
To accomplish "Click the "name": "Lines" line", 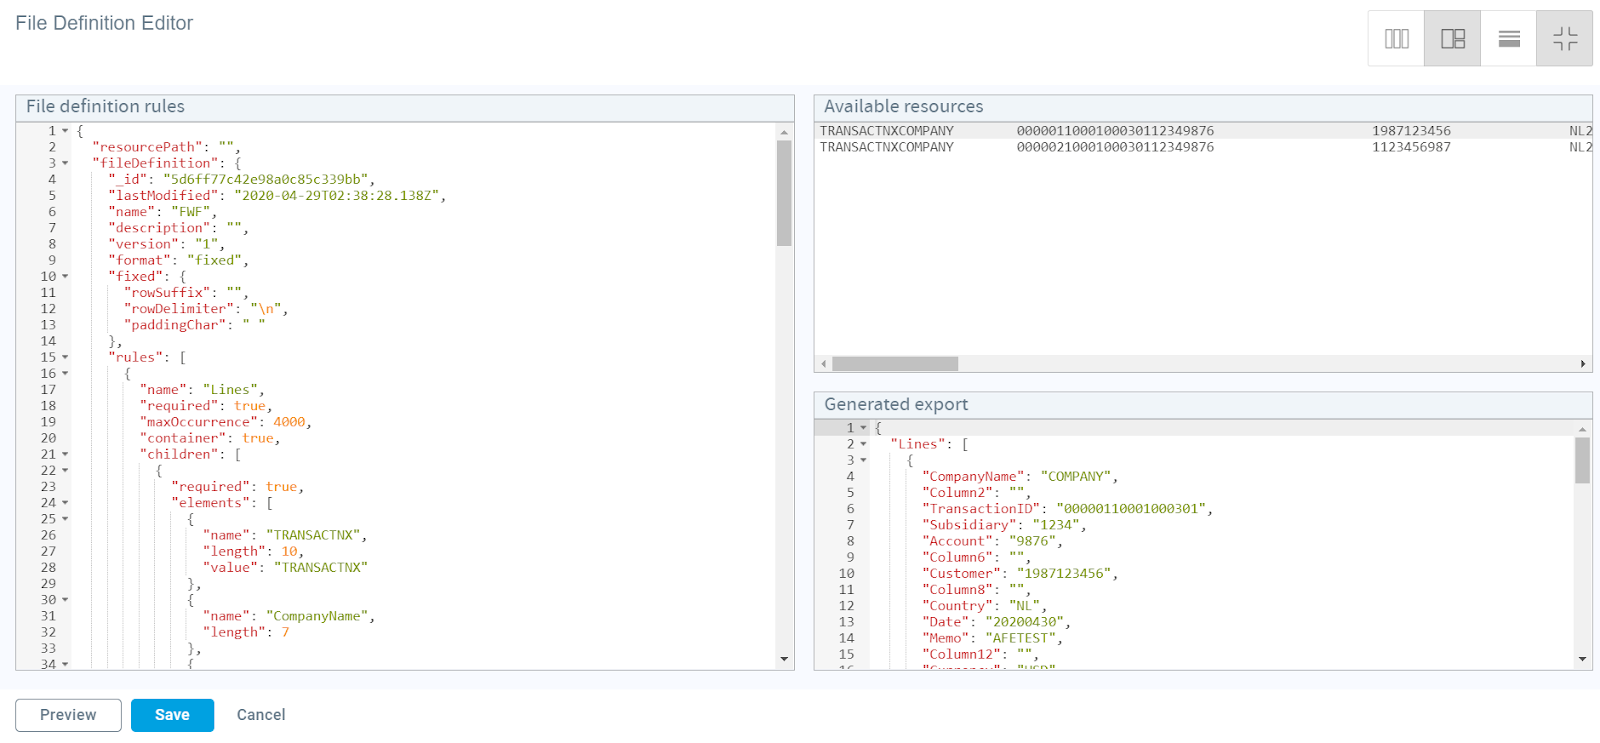I will click(202, 390).
